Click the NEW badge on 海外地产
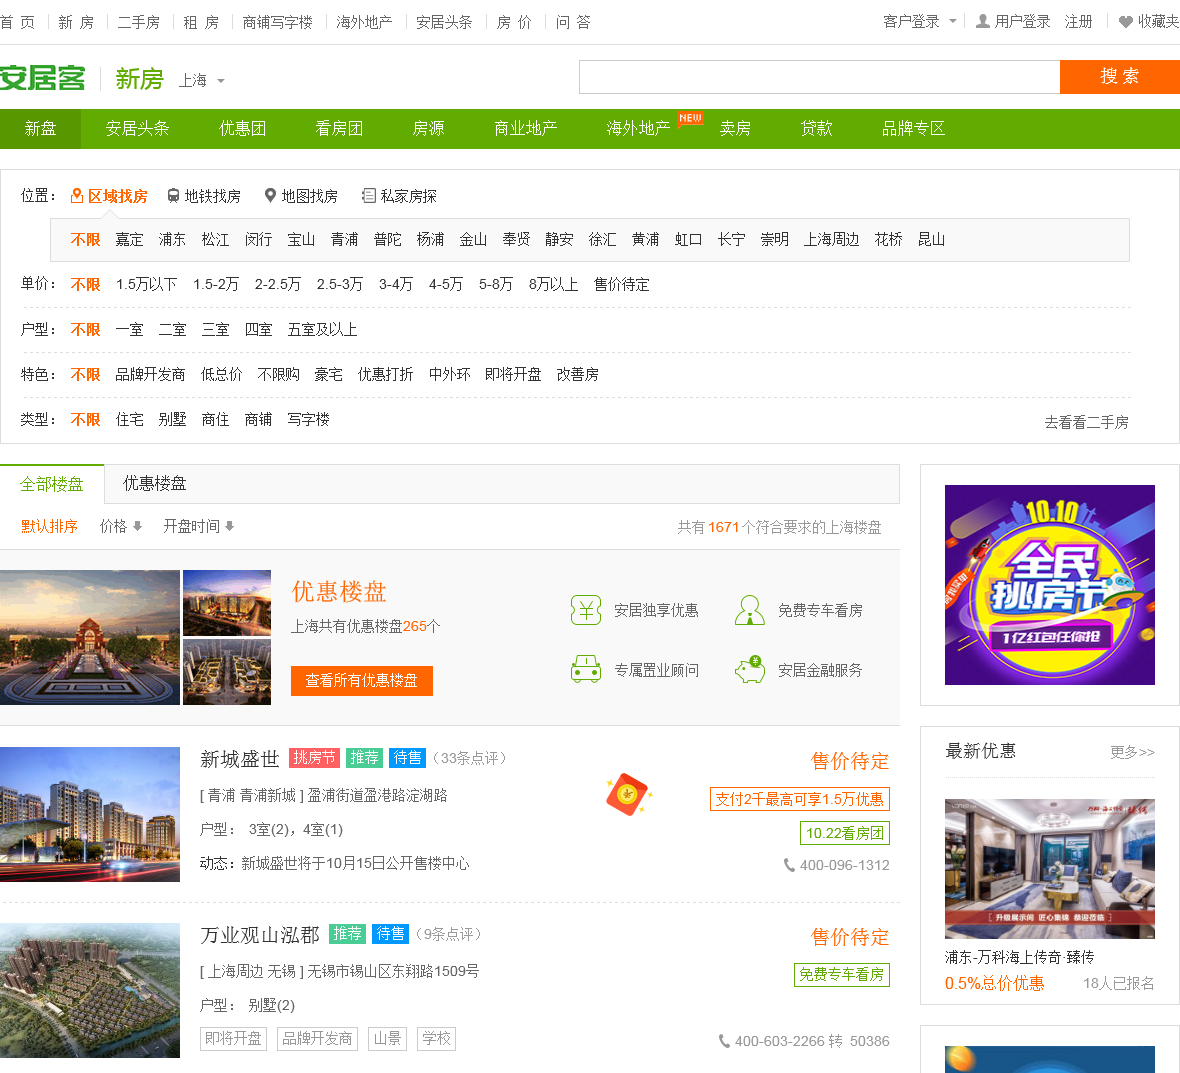 pos(690,118)
